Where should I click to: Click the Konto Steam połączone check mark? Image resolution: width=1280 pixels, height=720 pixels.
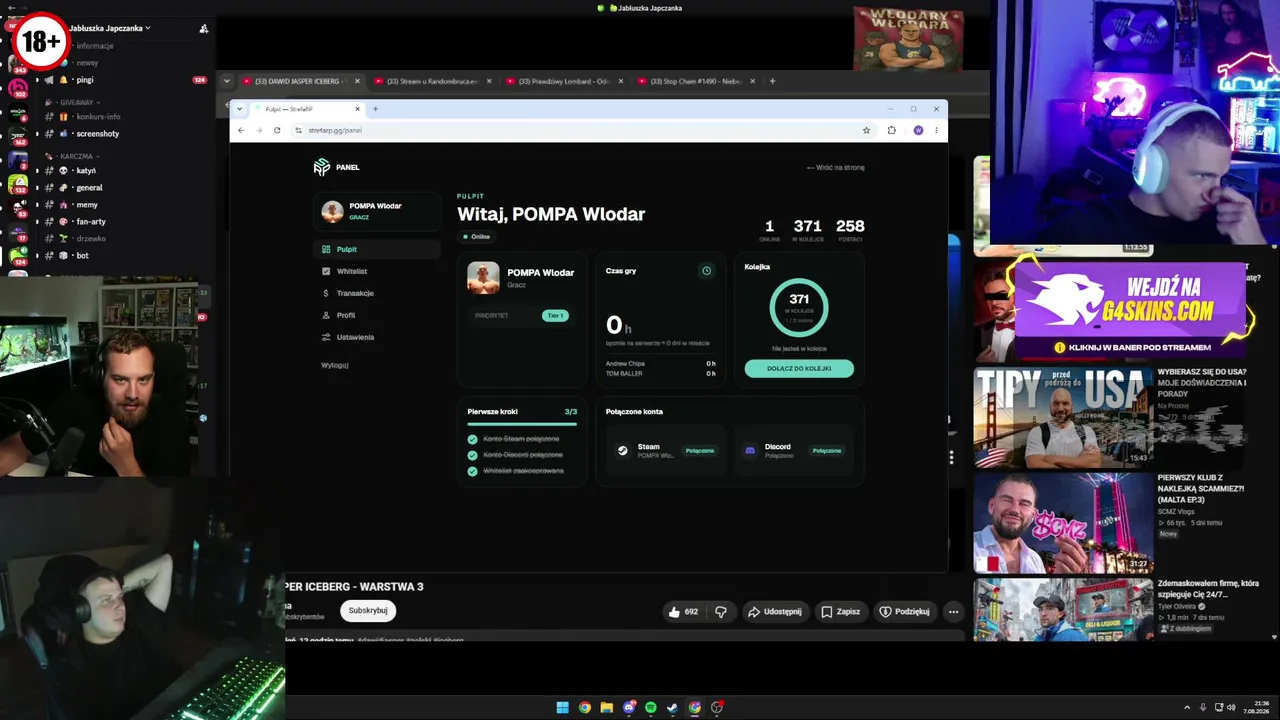click(473, 439)
